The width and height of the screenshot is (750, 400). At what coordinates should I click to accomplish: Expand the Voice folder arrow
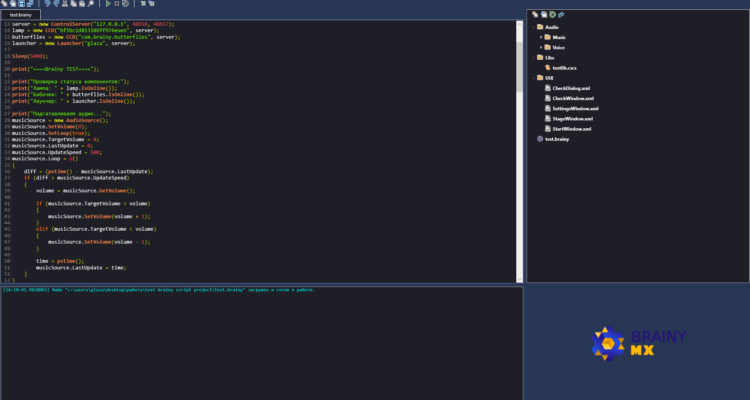tap(541, 47)
